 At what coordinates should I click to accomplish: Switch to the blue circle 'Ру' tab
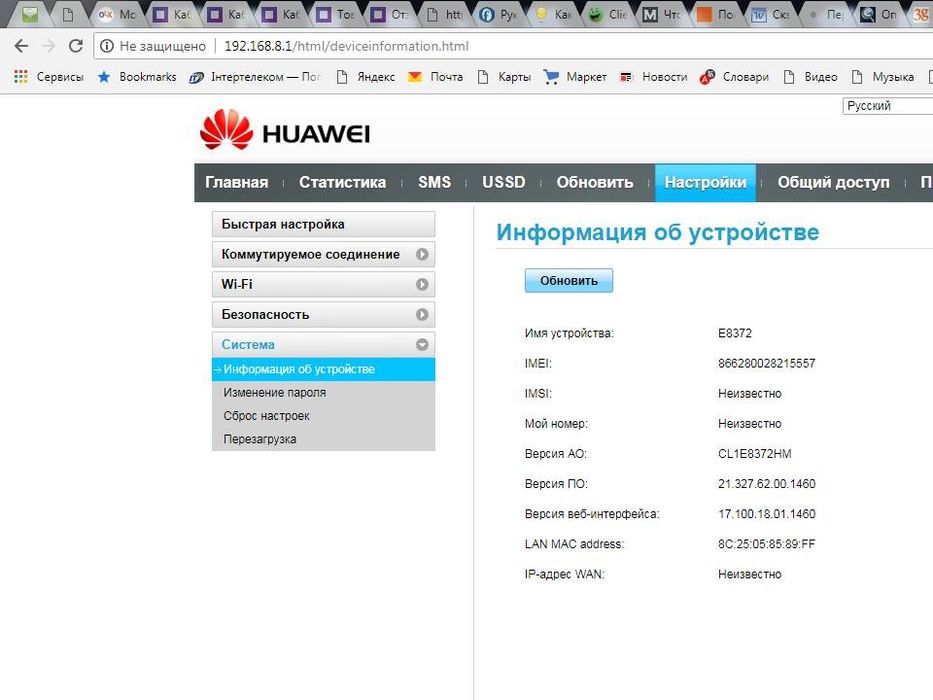pyautogui.click(x=499, y=14)
